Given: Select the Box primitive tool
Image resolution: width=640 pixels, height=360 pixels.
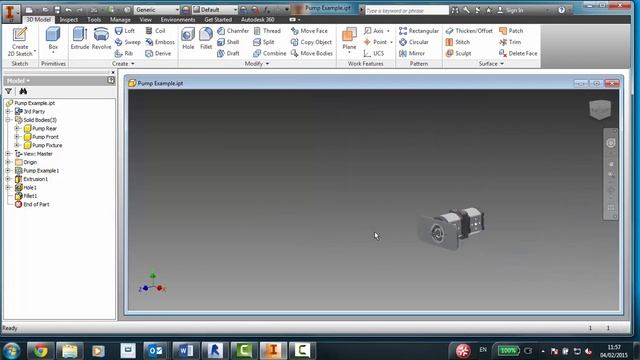Looking at the screenshot, I should [x=53, y=39].
